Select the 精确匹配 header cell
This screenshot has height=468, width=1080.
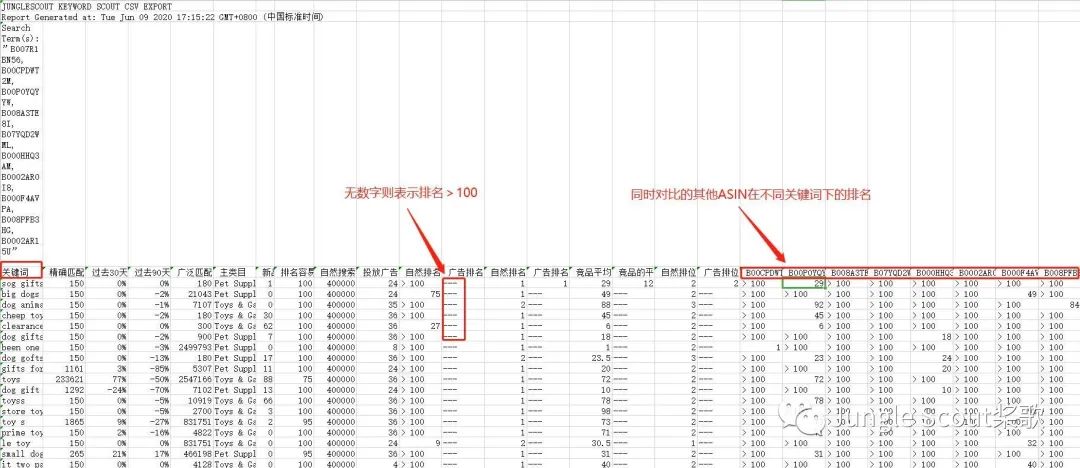click(x=67, y=273)
